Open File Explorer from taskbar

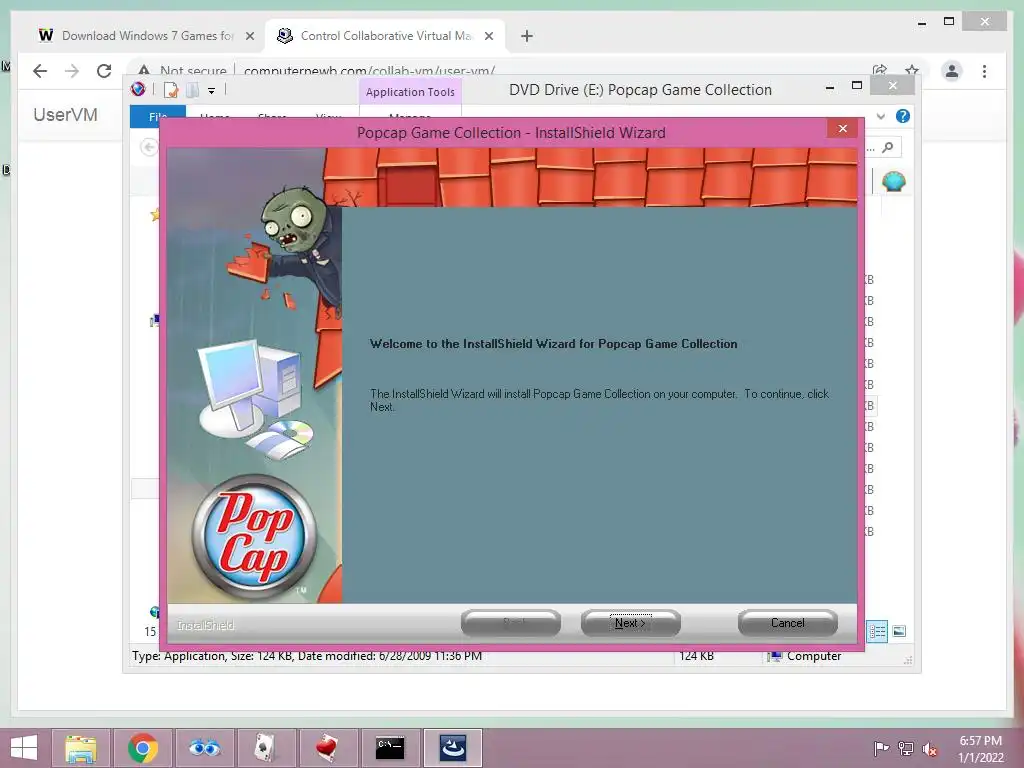(x=81, y=748)
